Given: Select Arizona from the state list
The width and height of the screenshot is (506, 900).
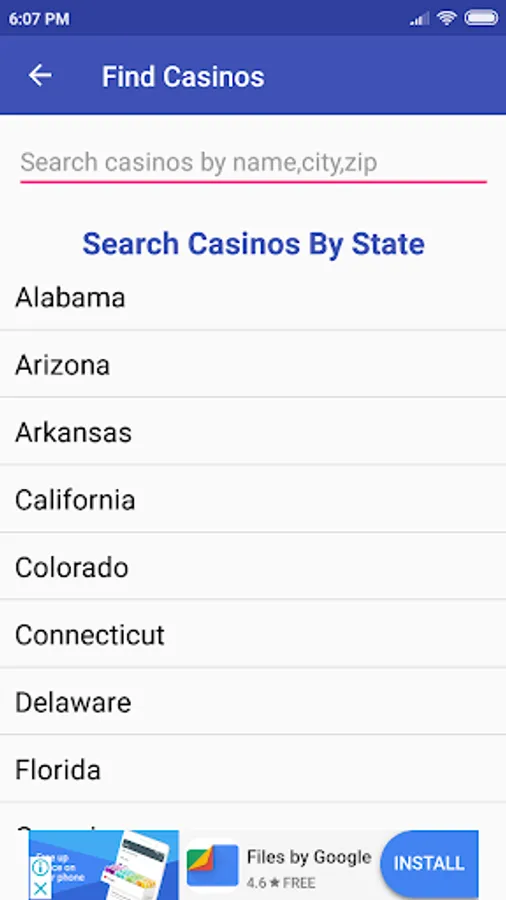Looking at the screenshot, I should pos(253,364).
